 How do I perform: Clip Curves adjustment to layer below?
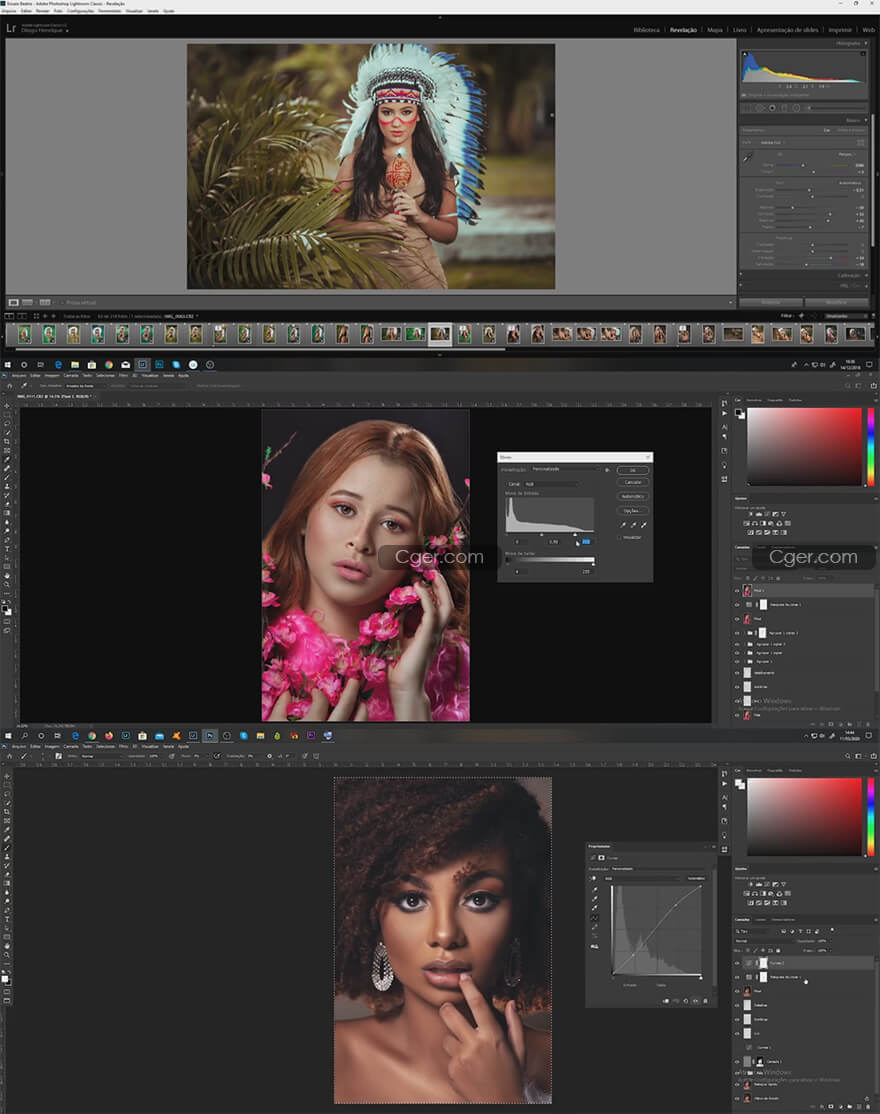pos(666,1000)
